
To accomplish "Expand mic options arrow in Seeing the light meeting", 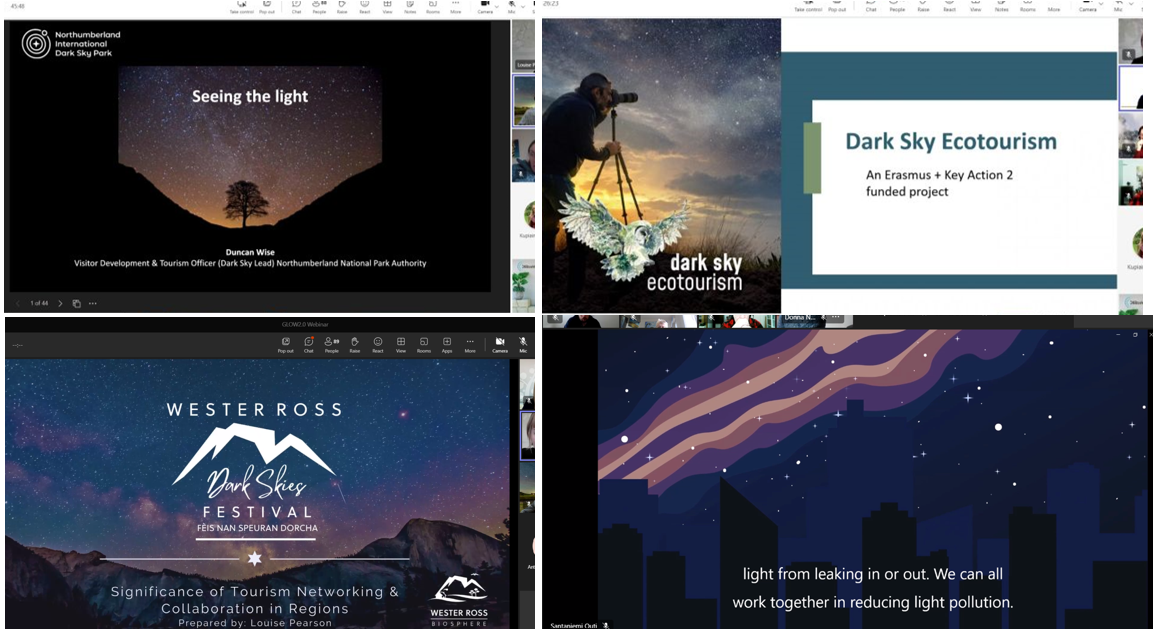I will pyautogui.click(x=521, y=6).
